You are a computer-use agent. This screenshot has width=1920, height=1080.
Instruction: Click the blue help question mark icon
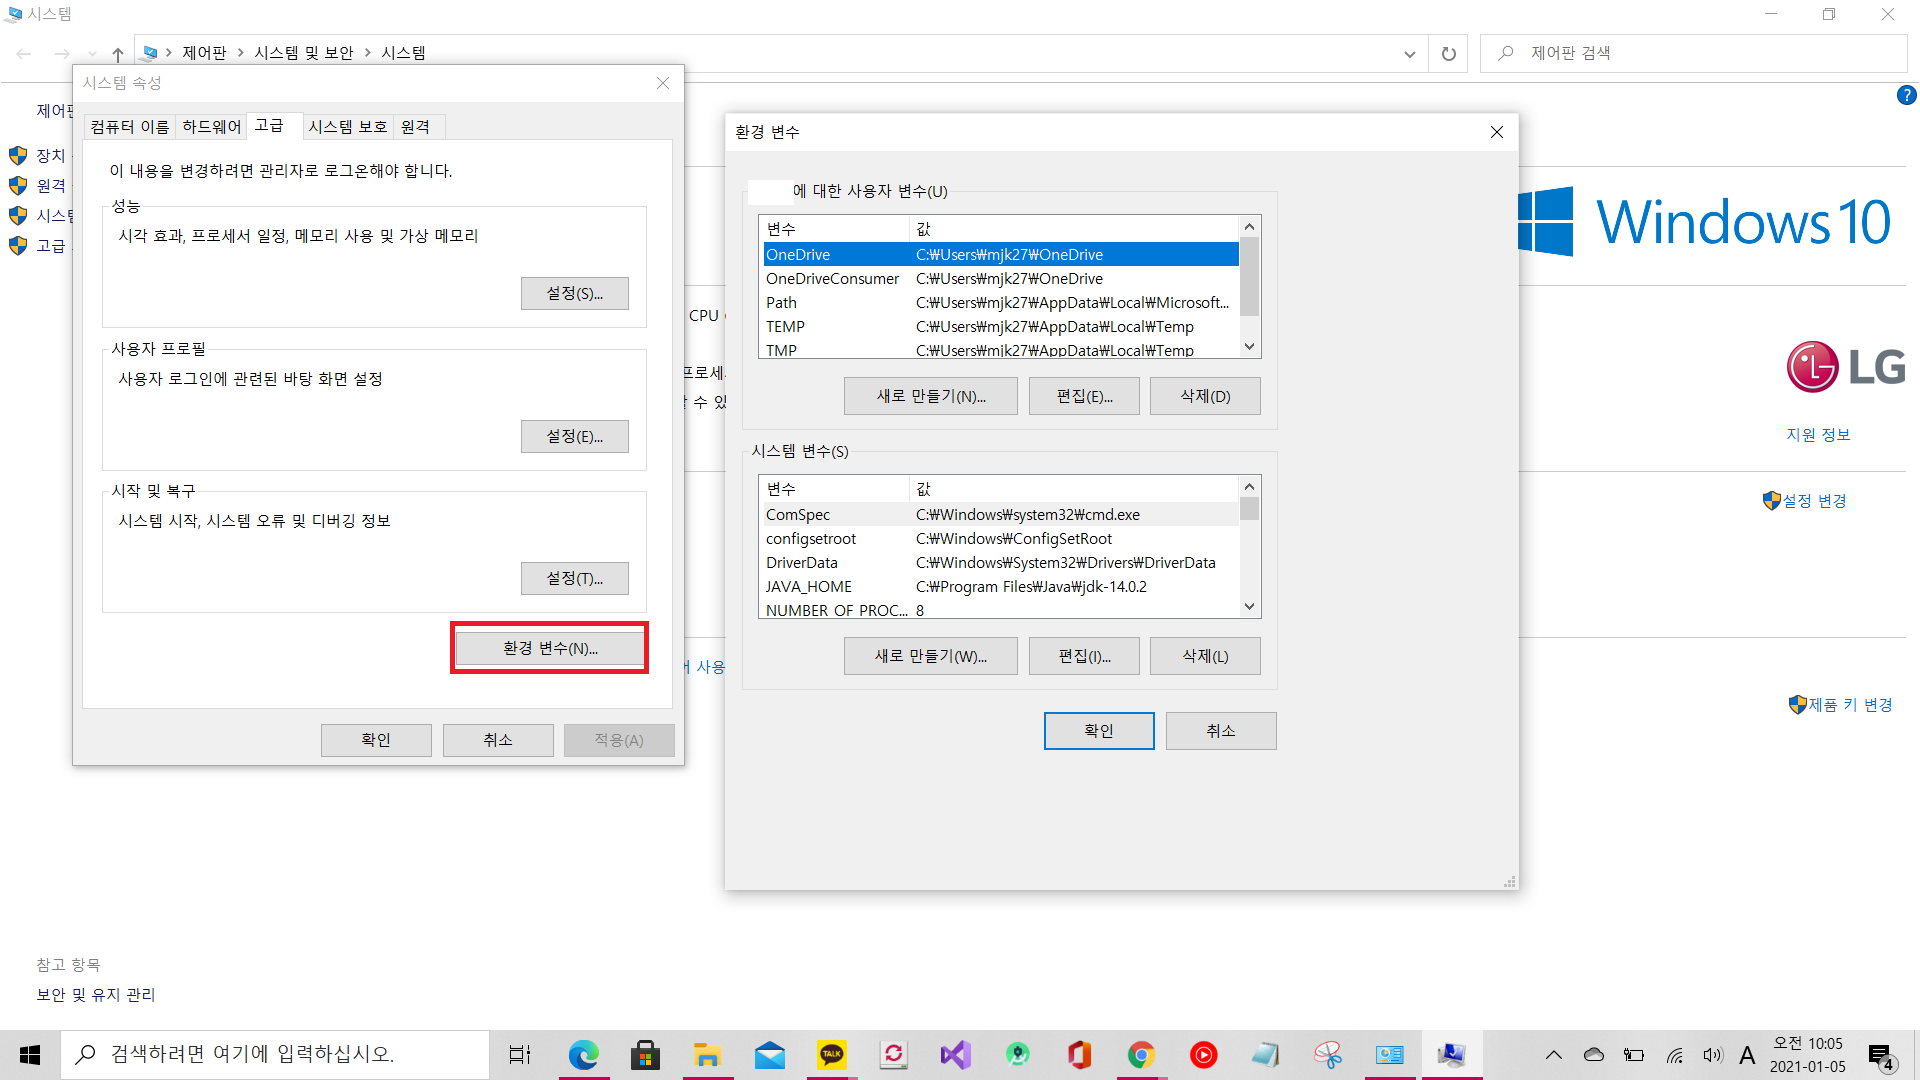[1906, 95]
